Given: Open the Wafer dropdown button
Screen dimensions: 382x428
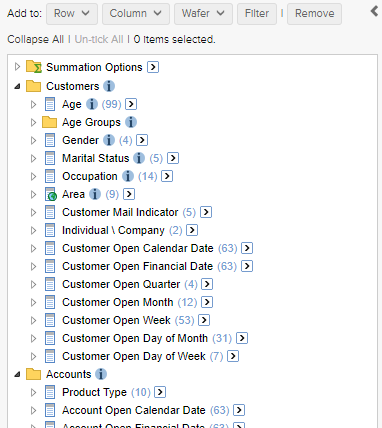Looking at the screenshot, I should pyautogui.click(x=203, y=14).
